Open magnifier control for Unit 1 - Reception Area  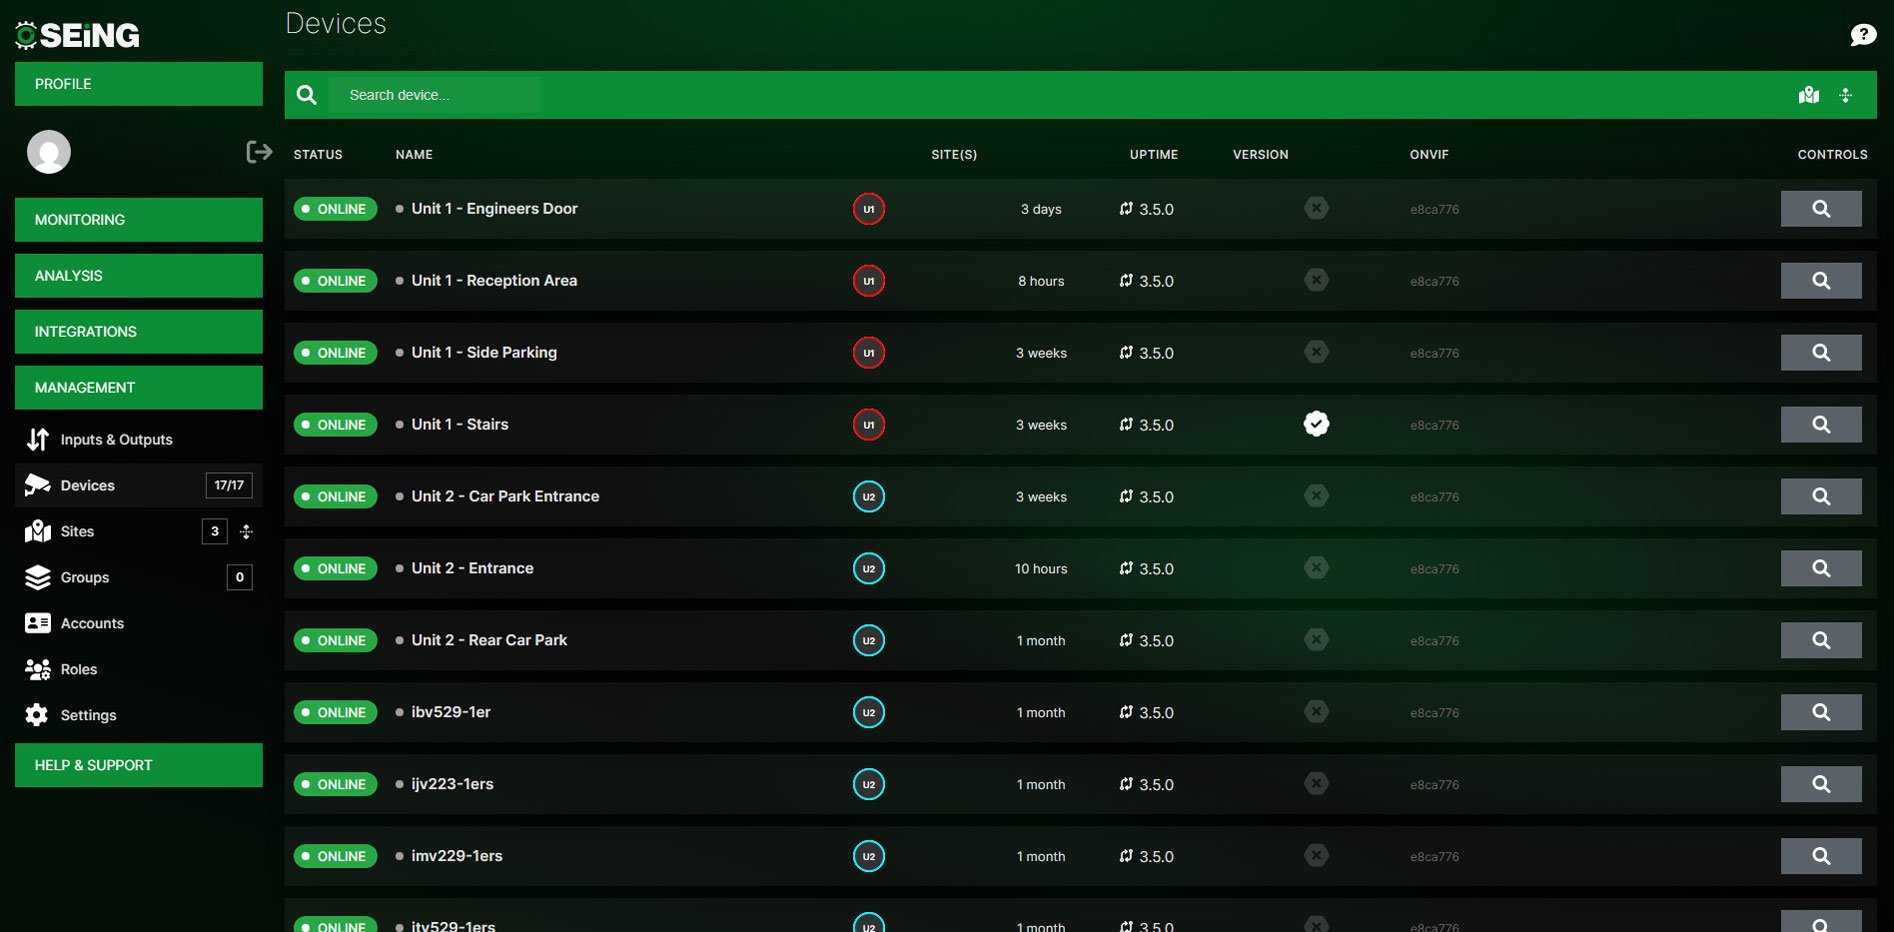[1821, 281]
